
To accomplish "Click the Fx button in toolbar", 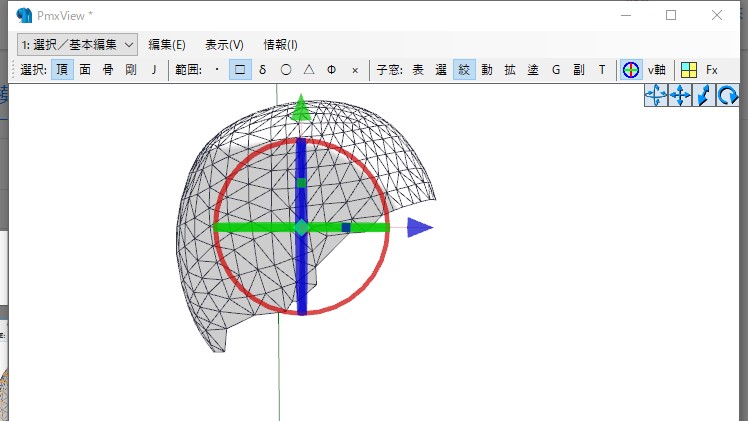I will tap(712, 70).
